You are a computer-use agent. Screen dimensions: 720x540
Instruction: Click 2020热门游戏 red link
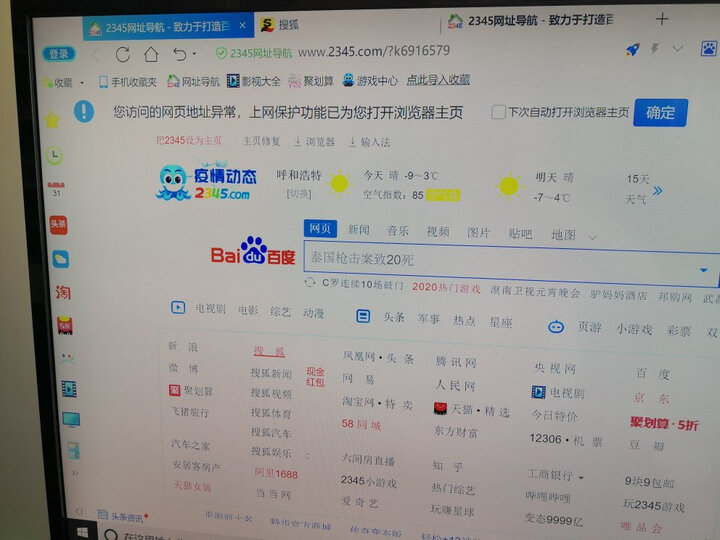446,288
